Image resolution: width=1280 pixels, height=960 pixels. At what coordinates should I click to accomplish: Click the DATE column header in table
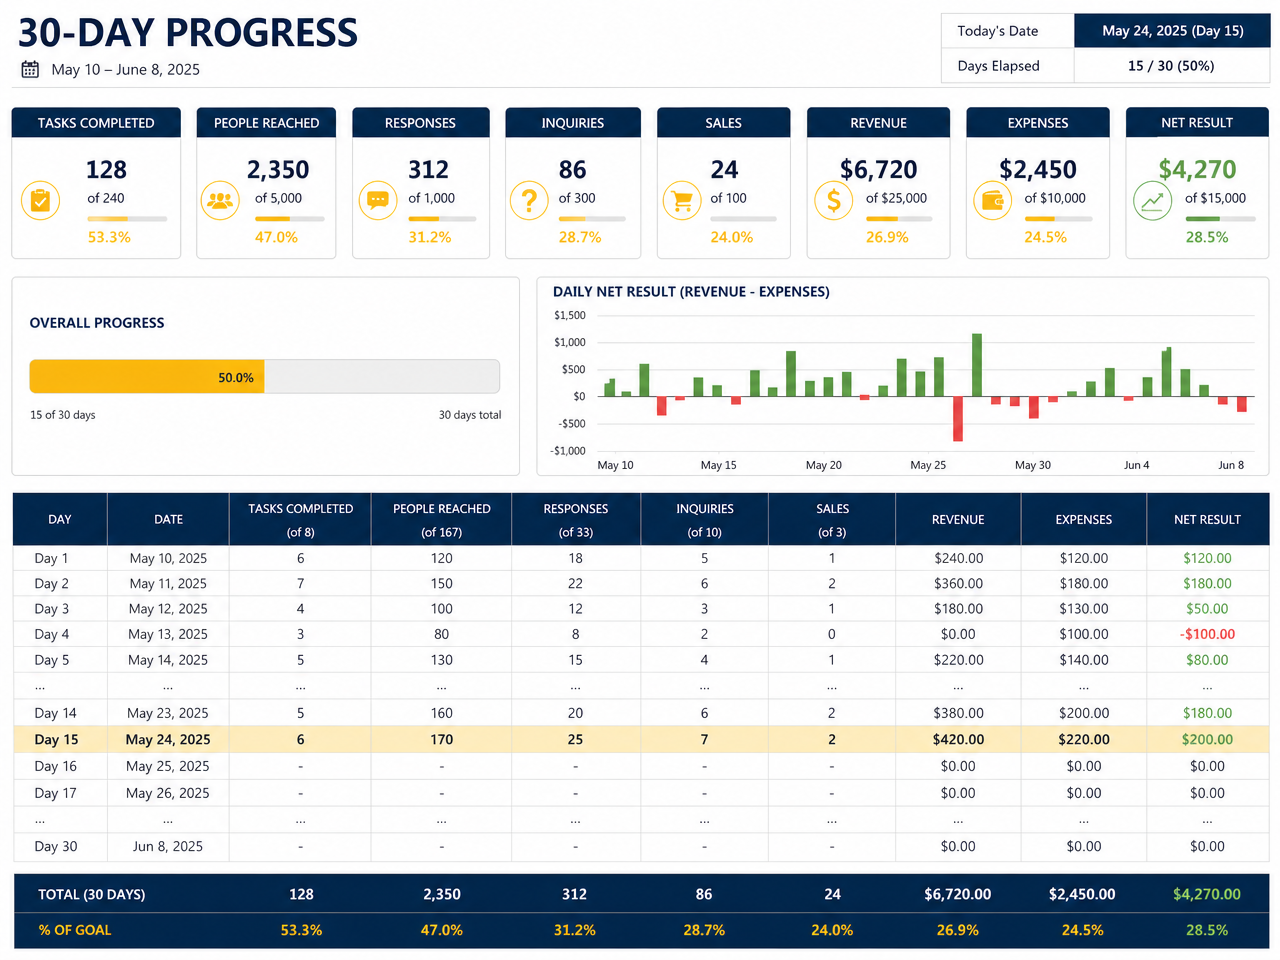click(168, 519)
